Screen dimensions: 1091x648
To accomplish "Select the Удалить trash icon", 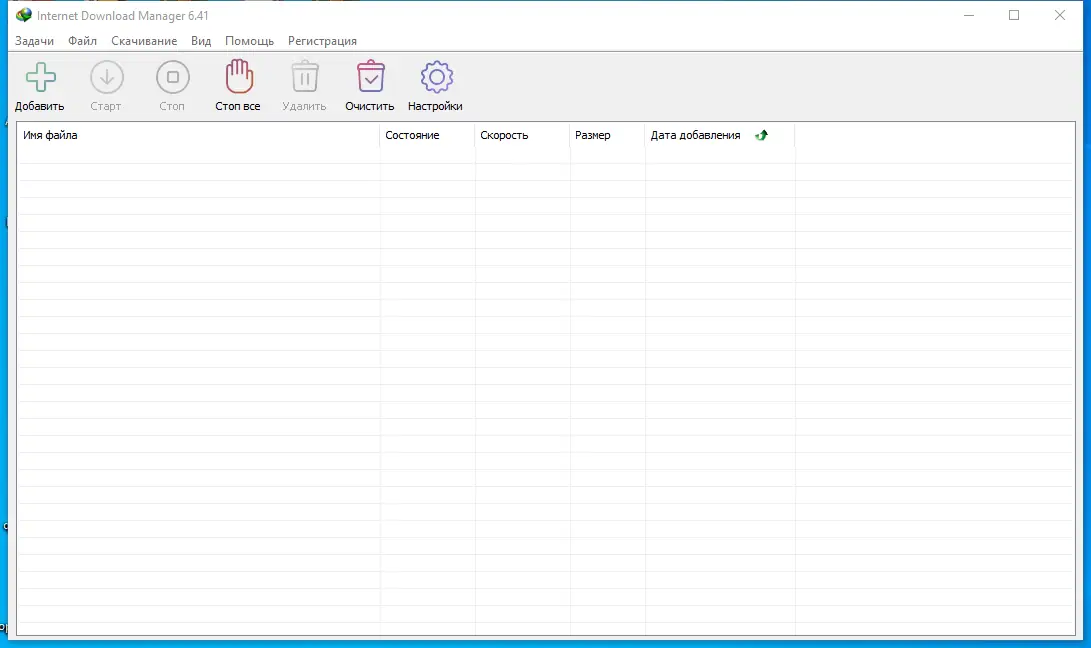I will pyautogui.click(x=304, y=85).
